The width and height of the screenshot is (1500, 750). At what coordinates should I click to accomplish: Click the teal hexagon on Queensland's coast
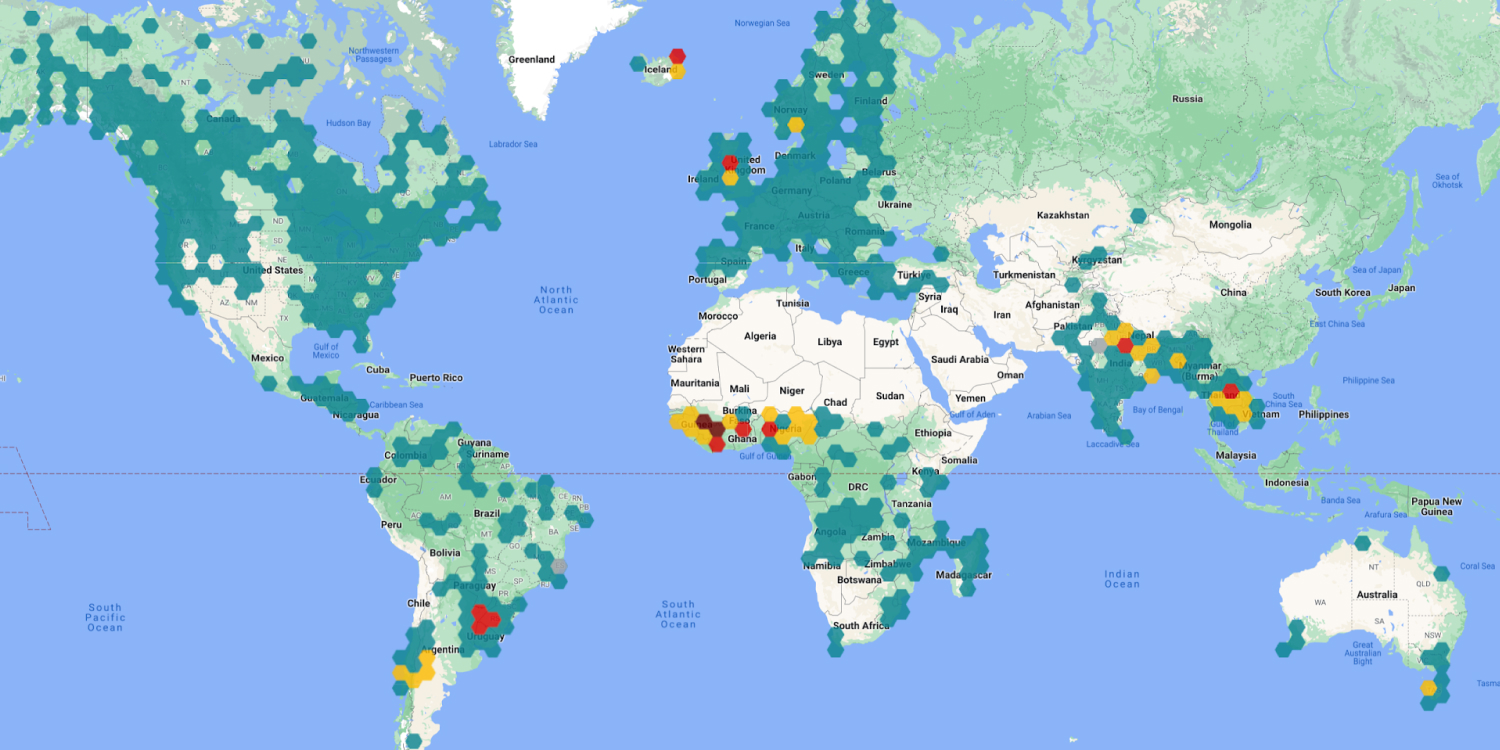(x=1441, y=574)
